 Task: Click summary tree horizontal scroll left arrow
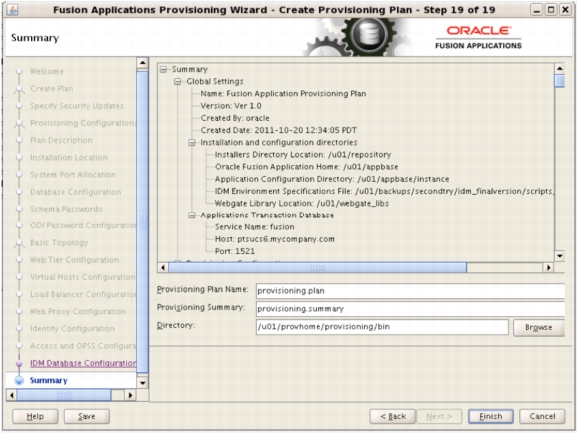pos(163,268)
